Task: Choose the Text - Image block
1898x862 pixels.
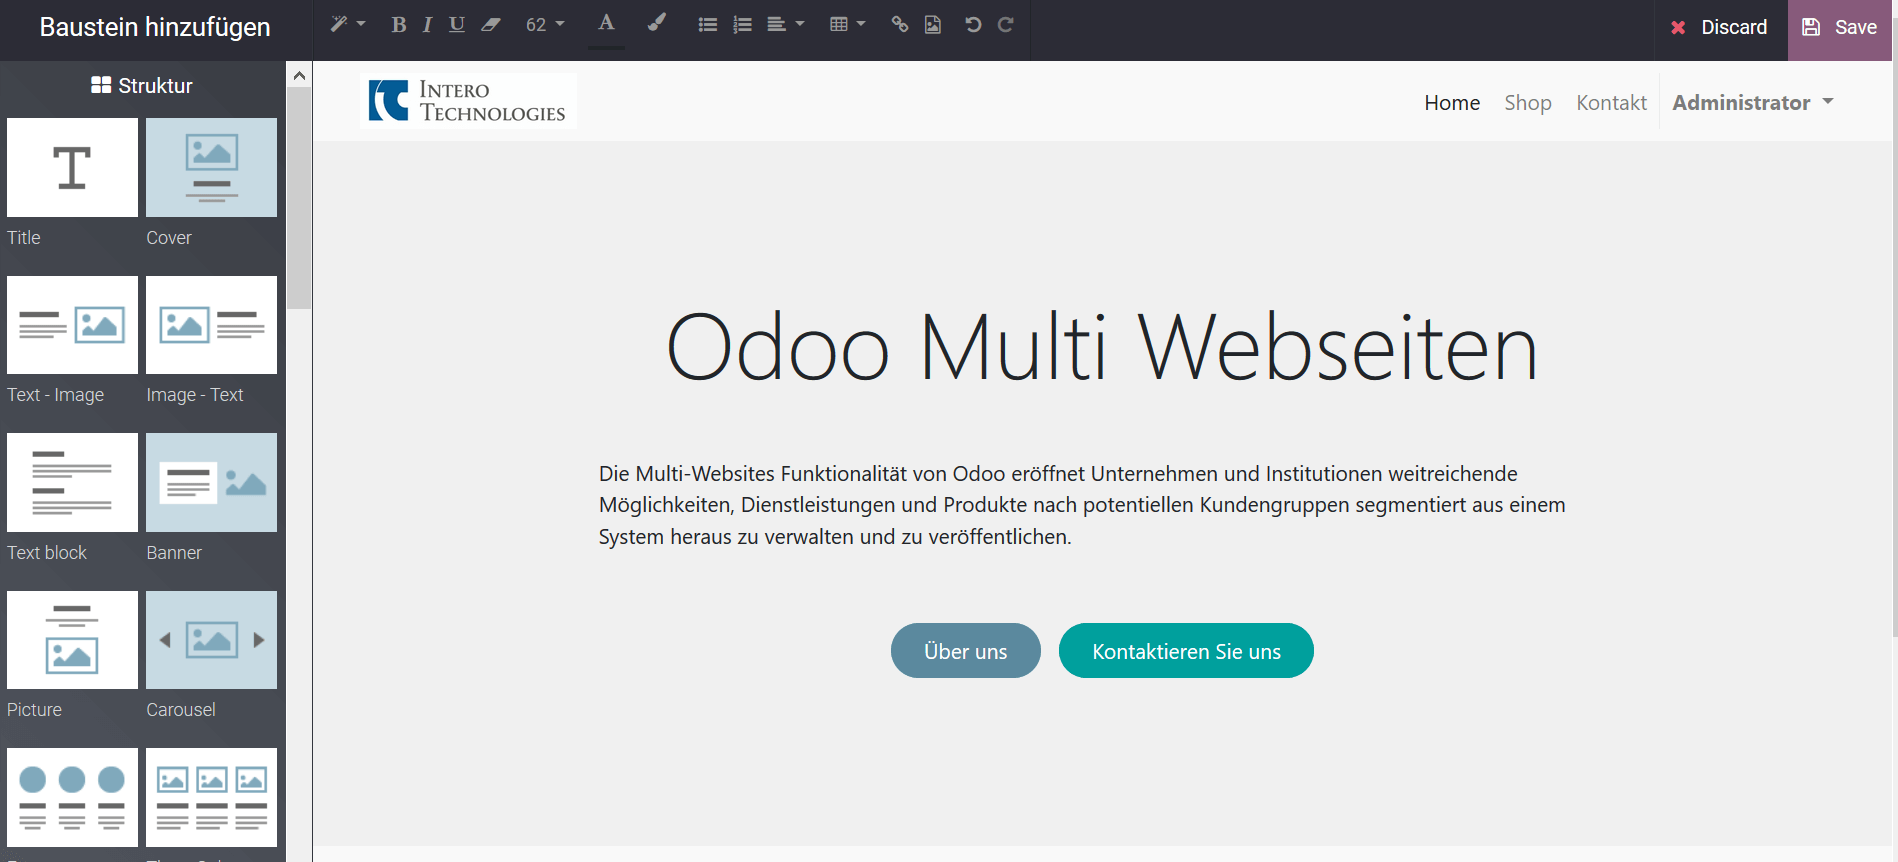Action: (72, 325)
